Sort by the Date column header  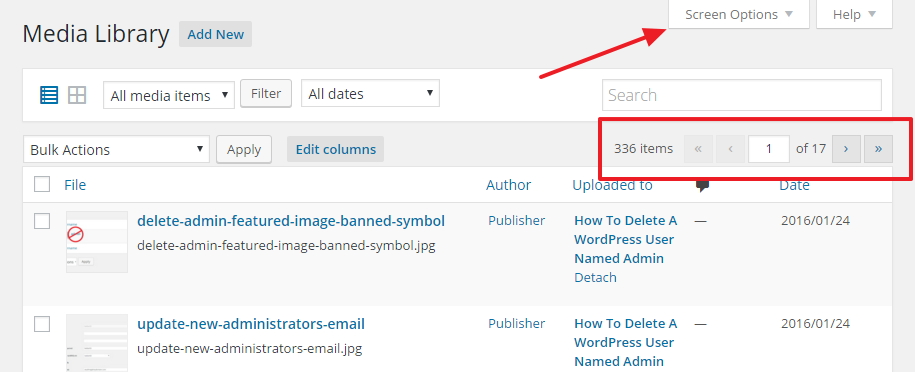[x=794, y=185]
